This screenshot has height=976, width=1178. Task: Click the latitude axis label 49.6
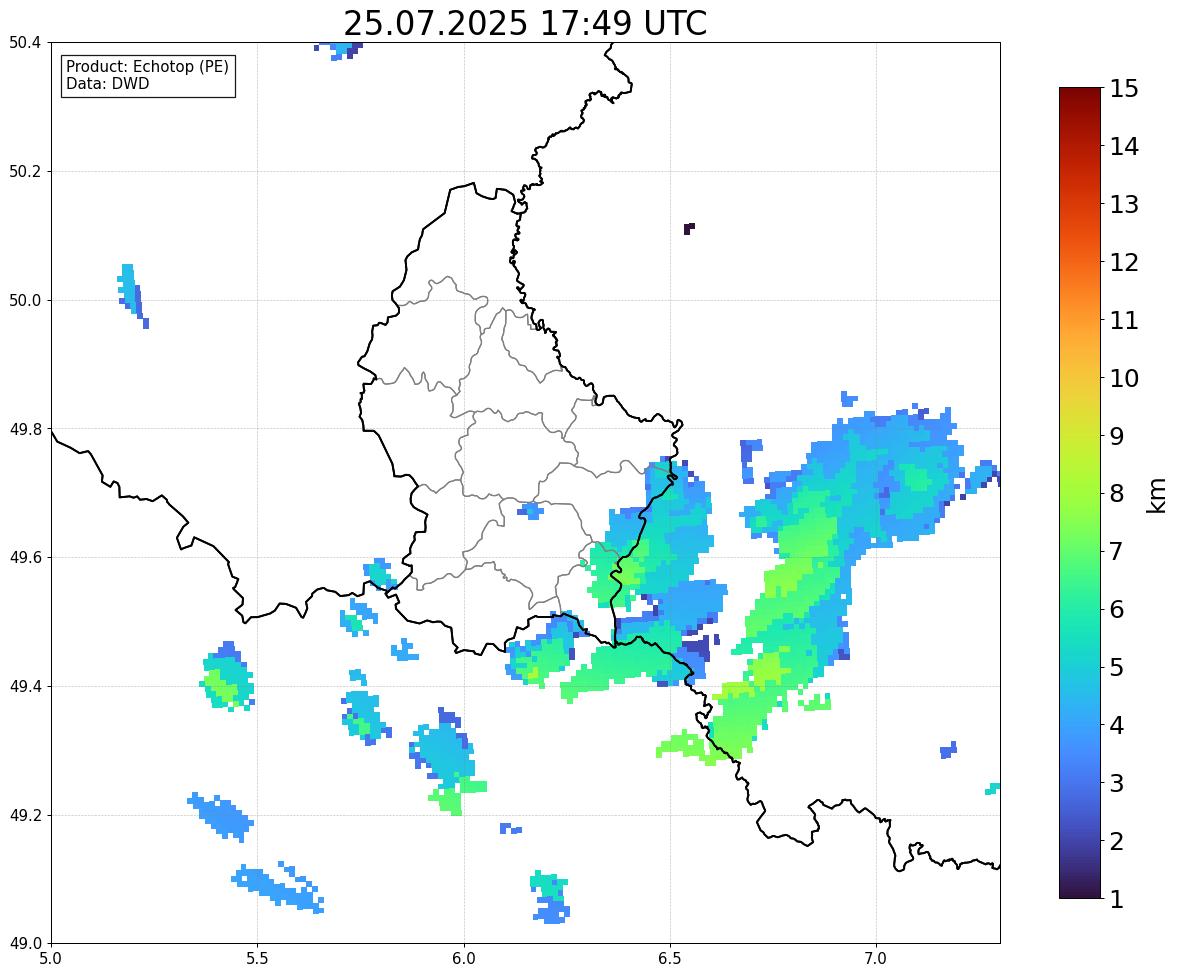[25, 557]
